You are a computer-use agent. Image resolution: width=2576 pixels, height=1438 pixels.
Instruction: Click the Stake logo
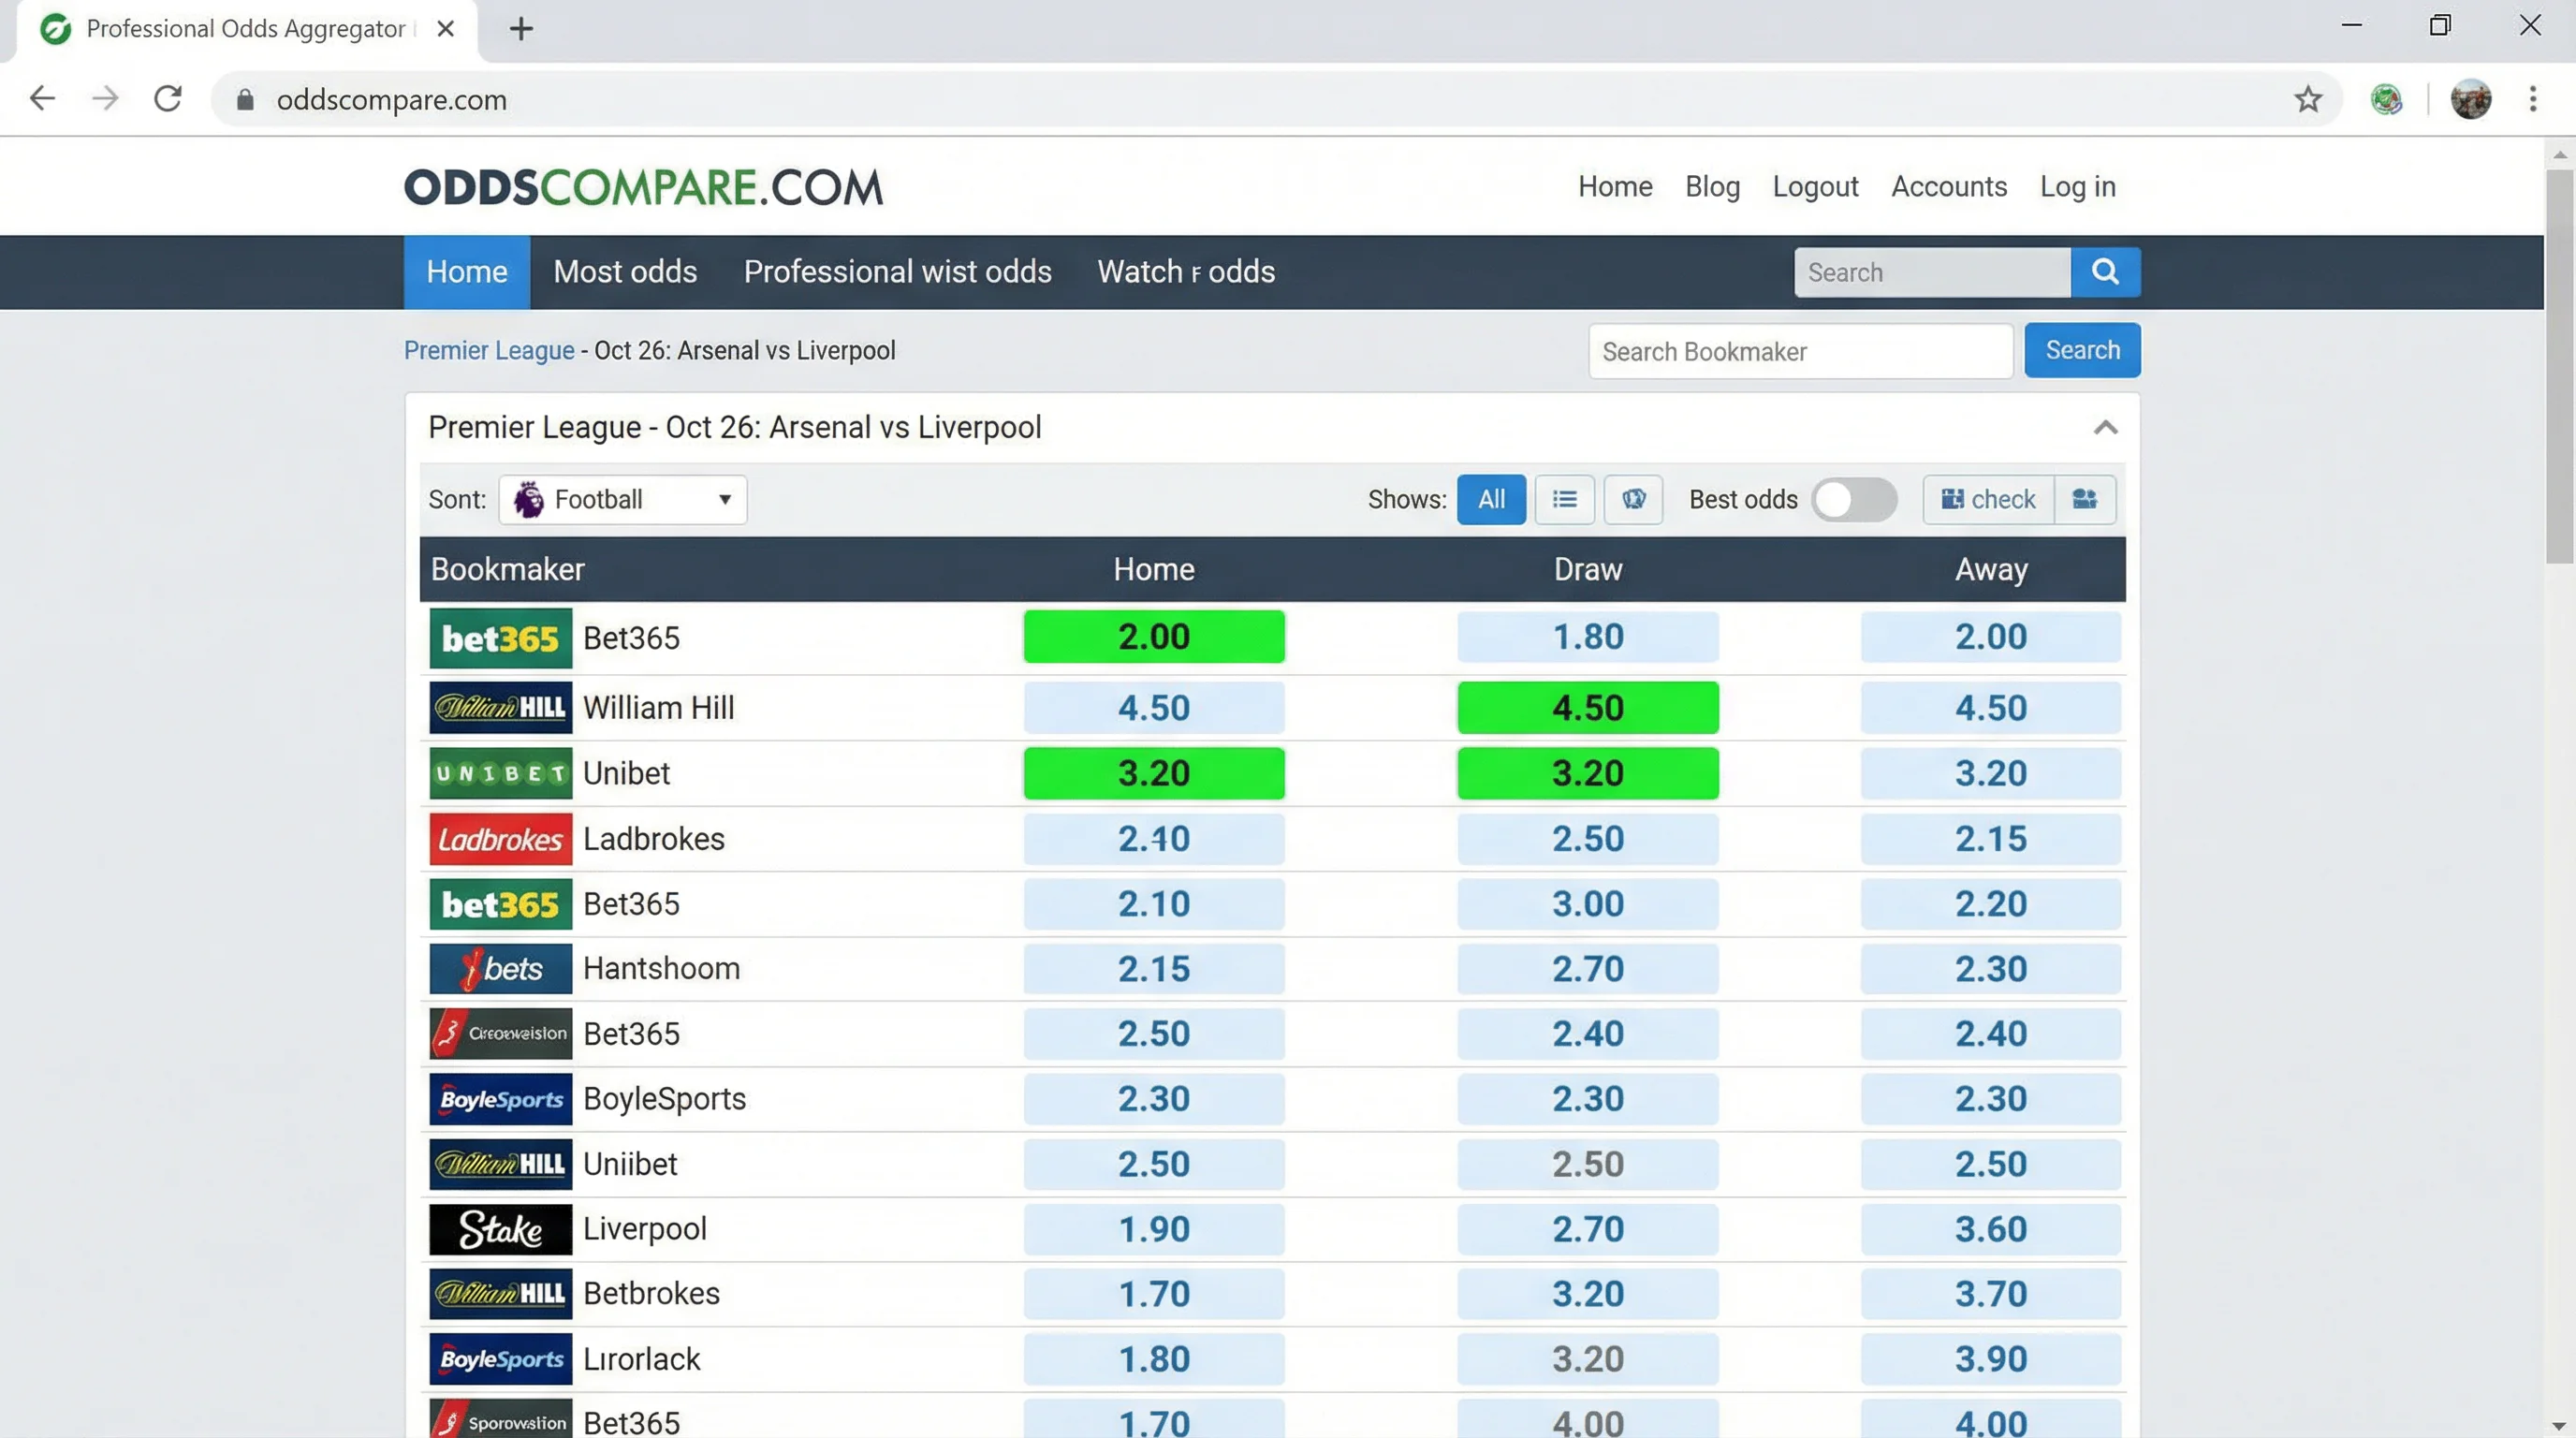(501, 1229)
